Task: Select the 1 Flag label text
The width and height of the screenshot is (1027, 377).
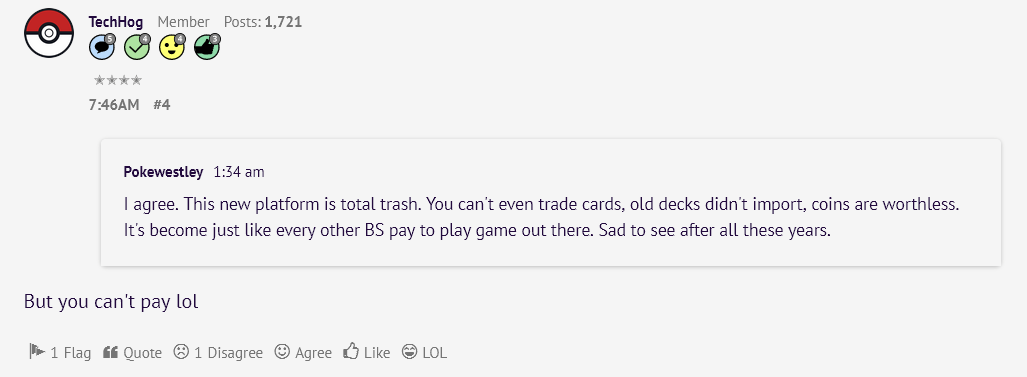Action: click(71, 353)
